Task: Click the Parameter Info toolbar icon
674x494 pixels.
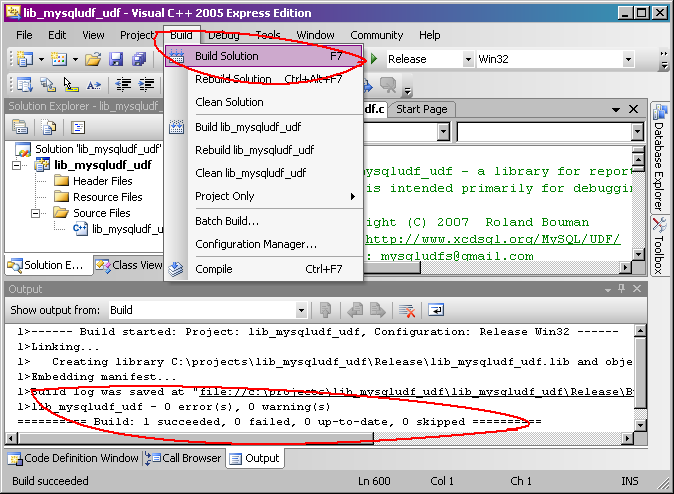Action: [x=47, y=85]
